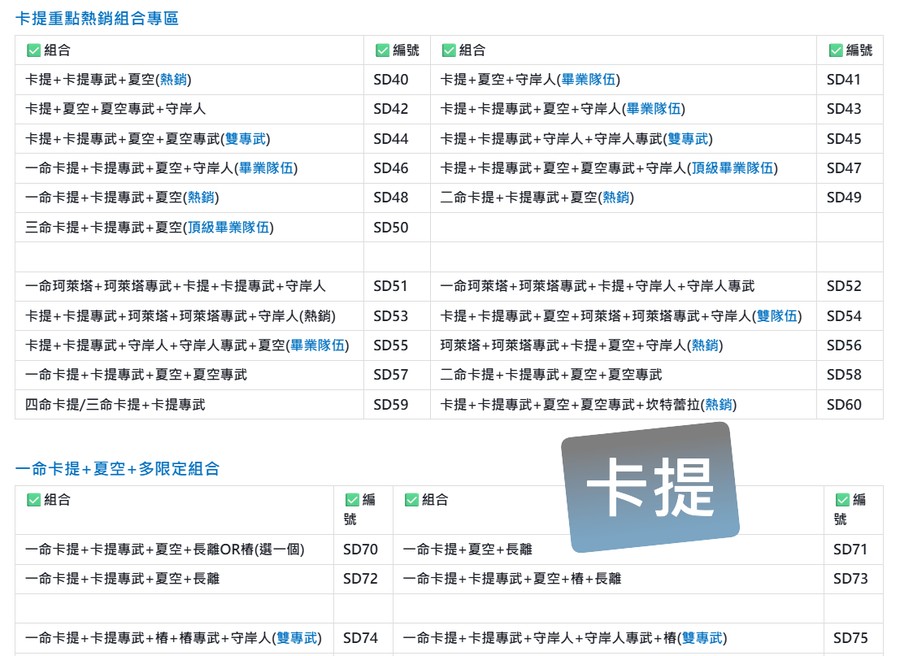Click the green check icon beside the 編號 header above SD41
Image resolution: width=900 pixels, height=656 pixels.
[x=836, y=51]
